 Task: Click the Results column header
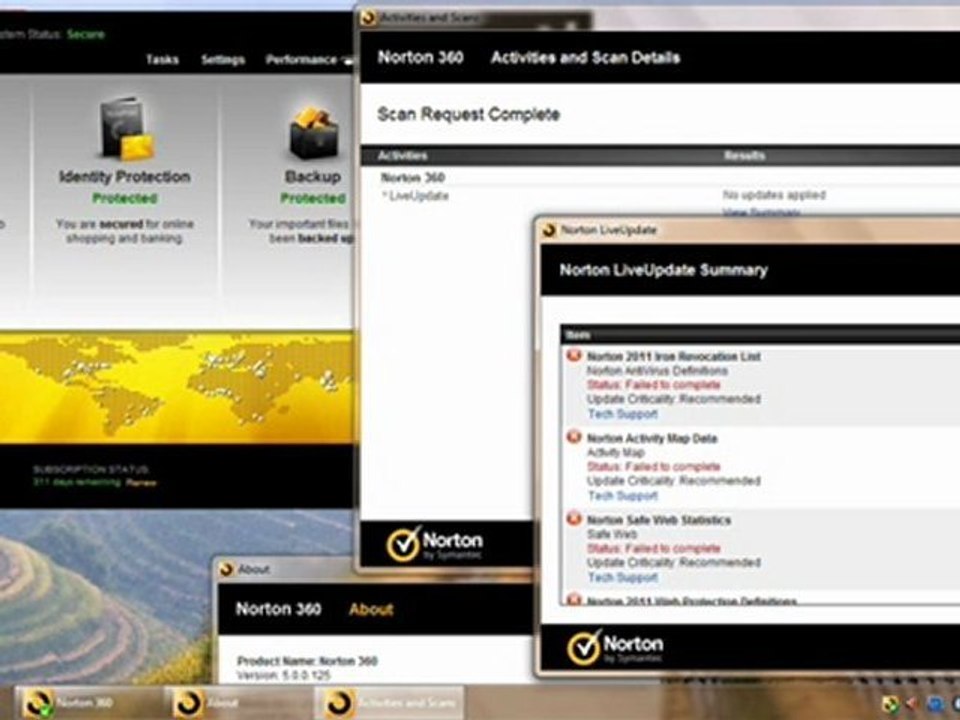click(x=744, y=156)
